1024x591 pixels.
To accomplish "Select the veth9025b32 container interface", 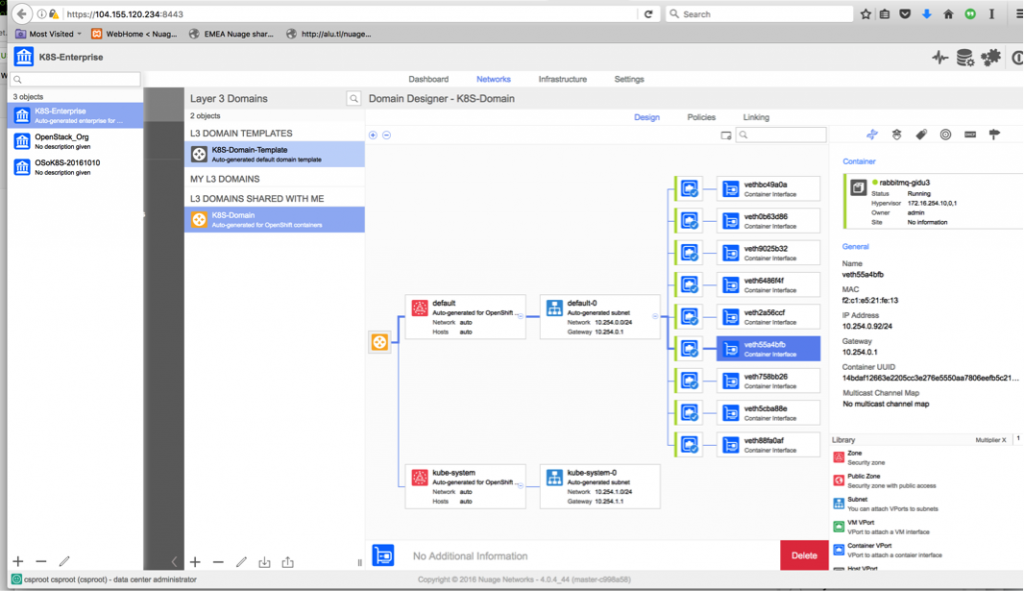I will tap(769, 253).
